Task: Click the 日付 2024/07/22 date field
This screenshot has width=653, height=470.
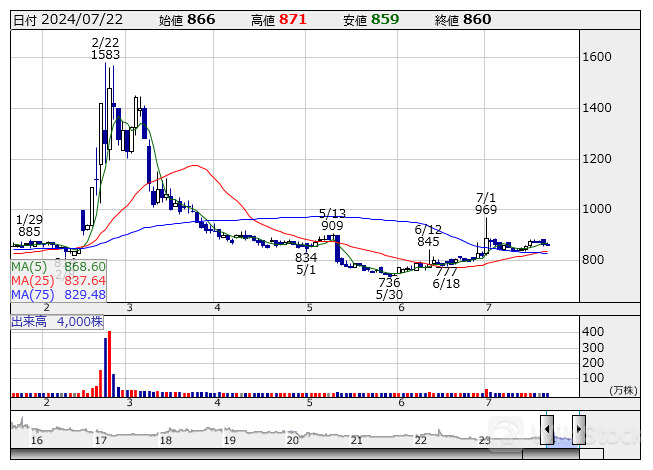Action: pyautogui.click(x=66, y=19)
